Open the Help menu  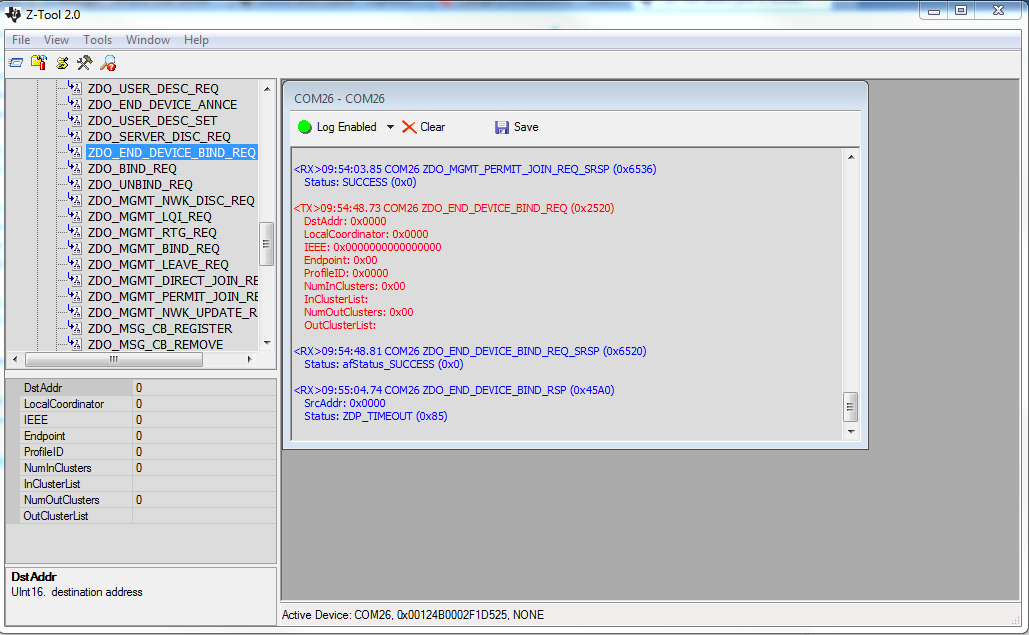196,40
